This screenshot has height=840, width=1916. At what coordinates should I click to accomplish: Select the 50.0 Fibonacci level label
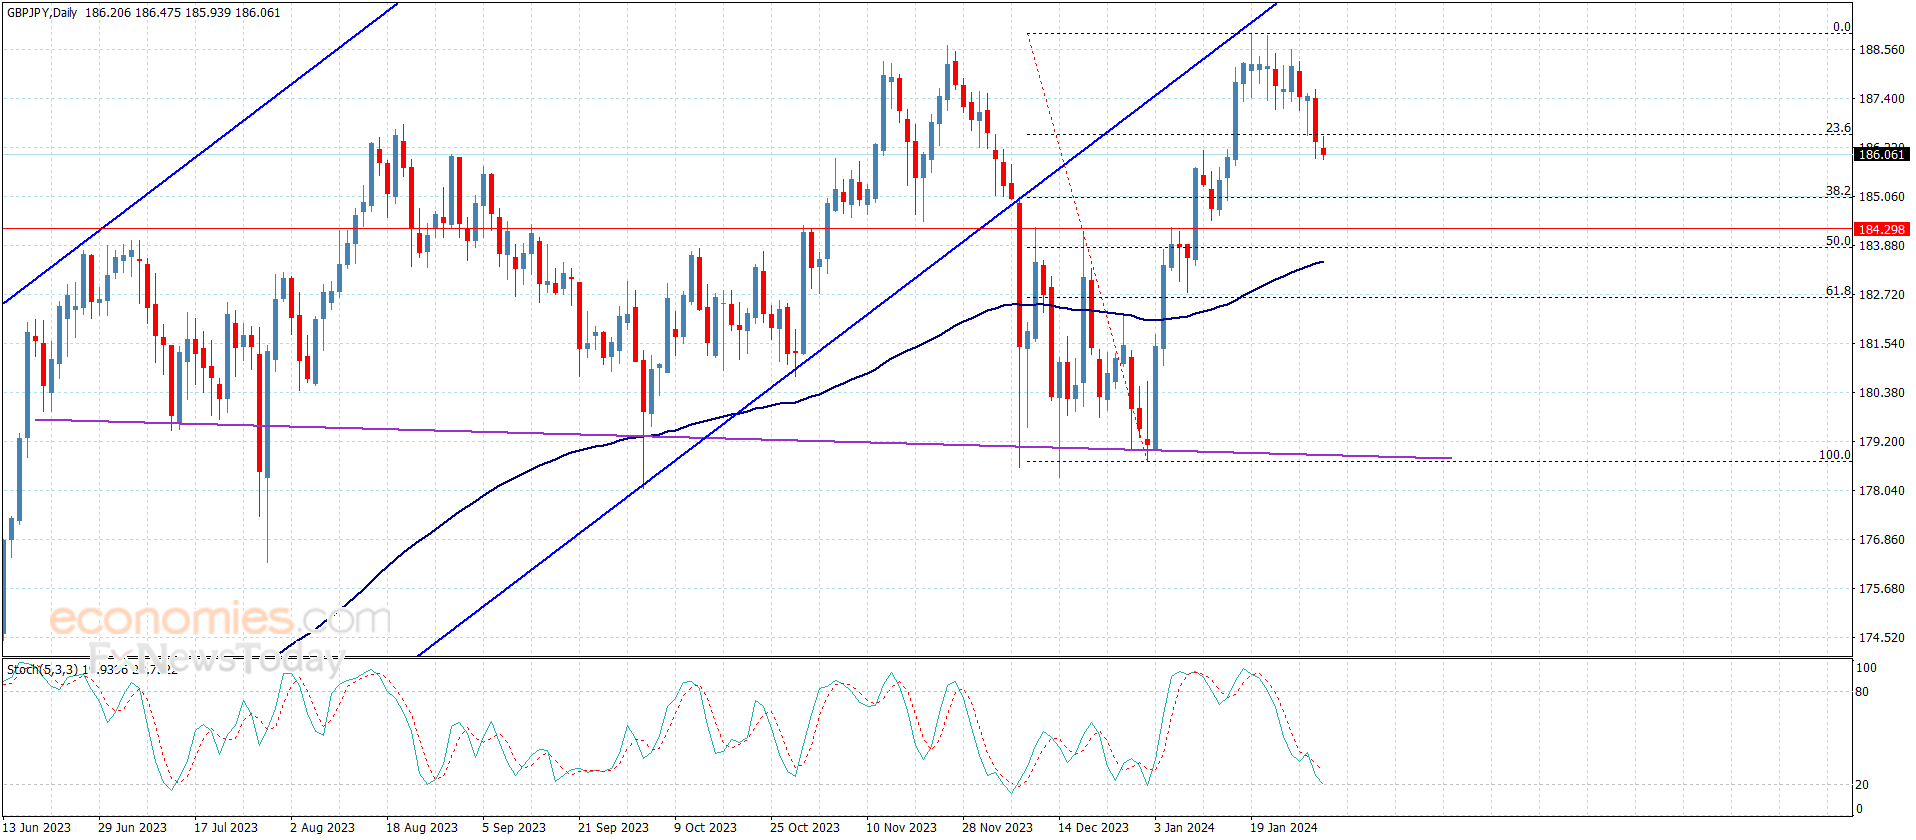[1837, 241]
